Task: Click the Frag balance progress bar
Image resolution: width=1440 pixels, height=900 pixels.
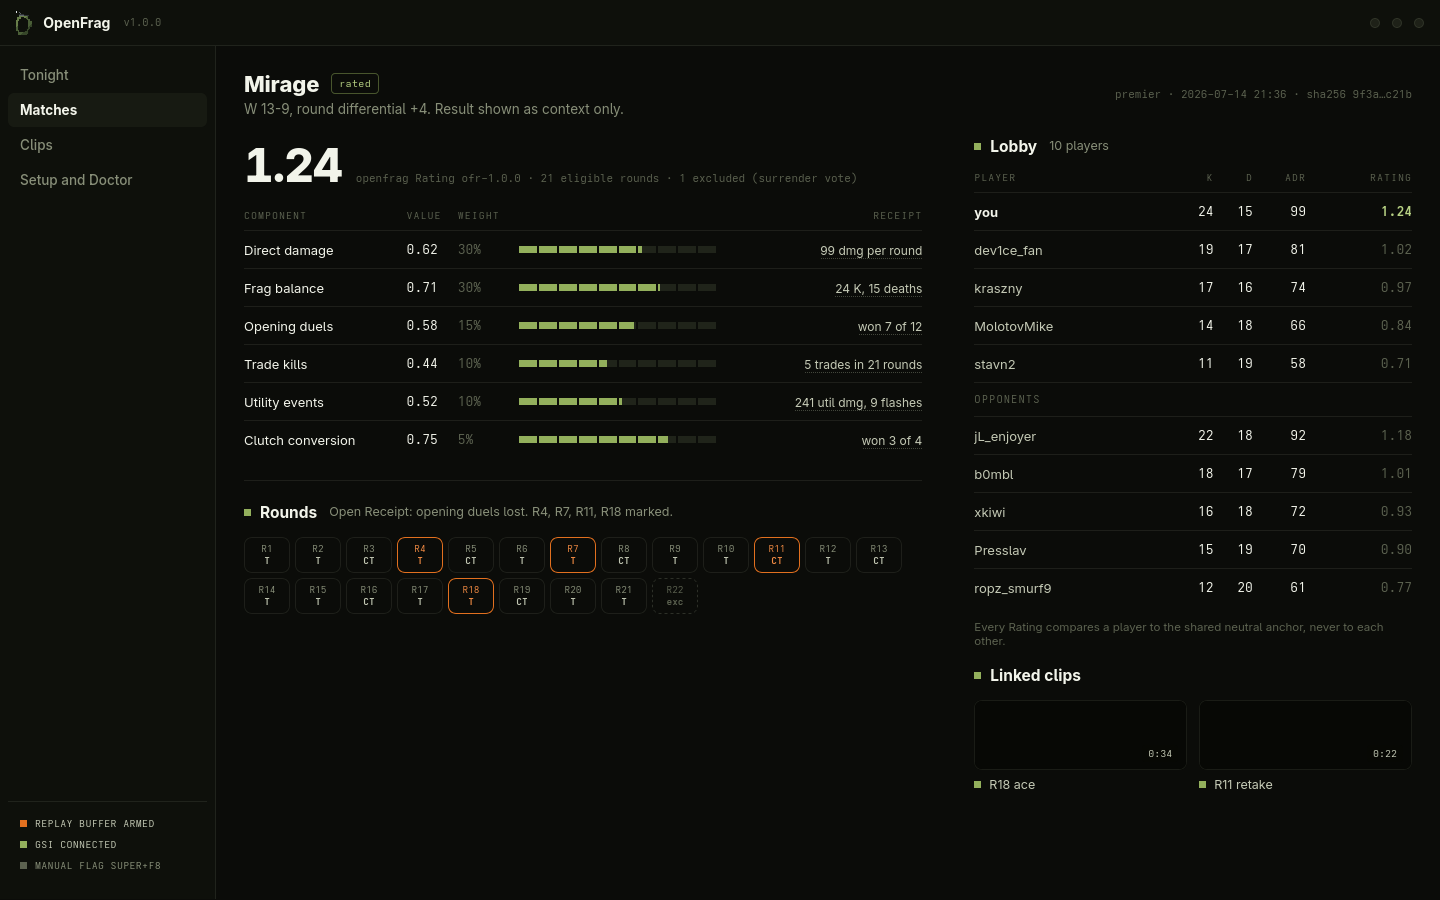Action: click(617, 287)
